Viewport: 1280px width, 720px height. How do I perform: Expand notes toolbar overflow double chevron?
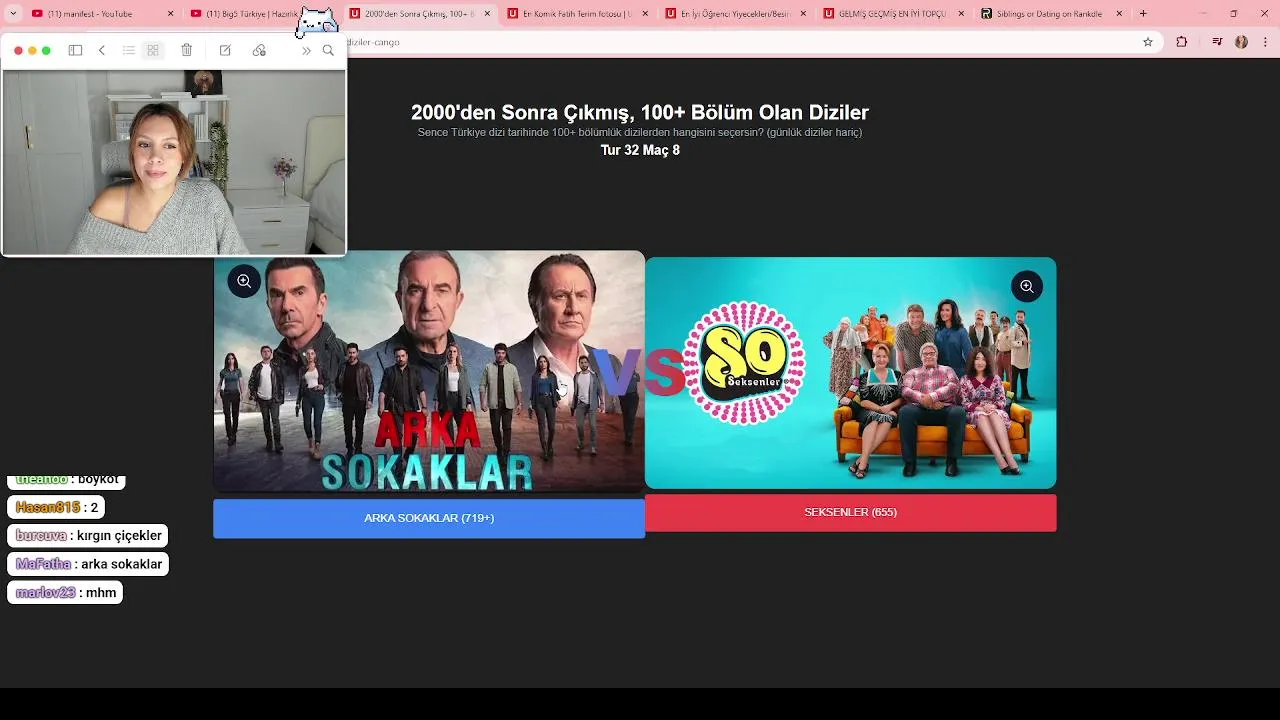[x=306, y=50]
